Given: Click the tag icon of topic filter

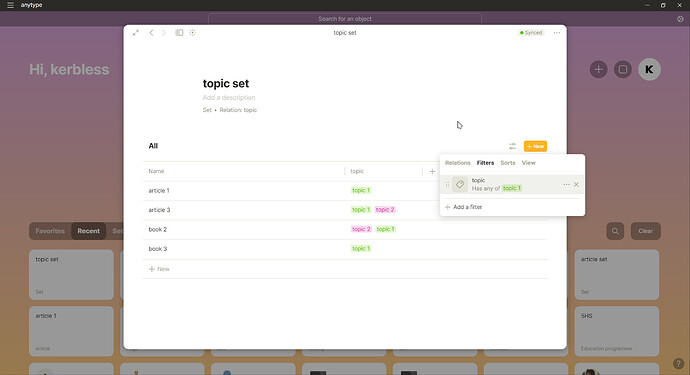Looking at the screenshot, I should (460, 184).
